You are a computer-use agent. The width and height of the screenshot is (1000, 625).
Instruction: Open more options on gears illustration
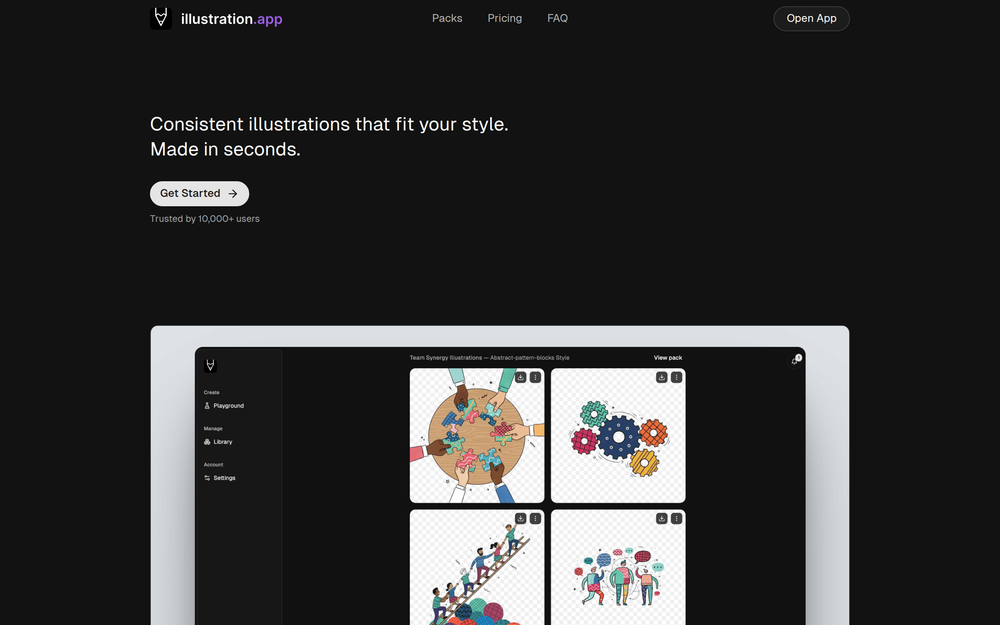point(676,378)
